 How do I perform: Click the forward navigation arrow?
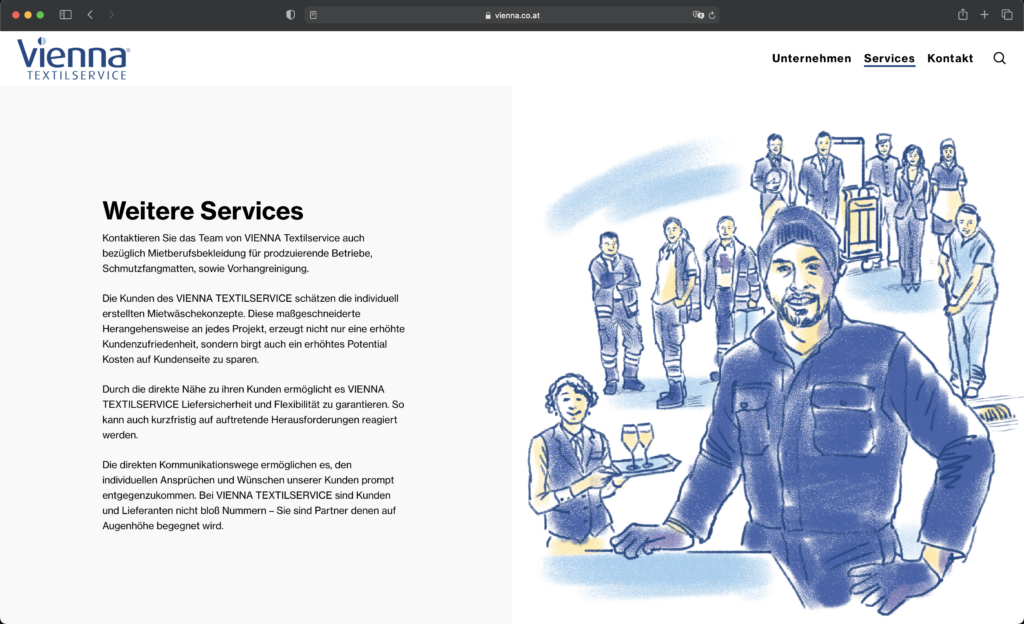point(111,15)
